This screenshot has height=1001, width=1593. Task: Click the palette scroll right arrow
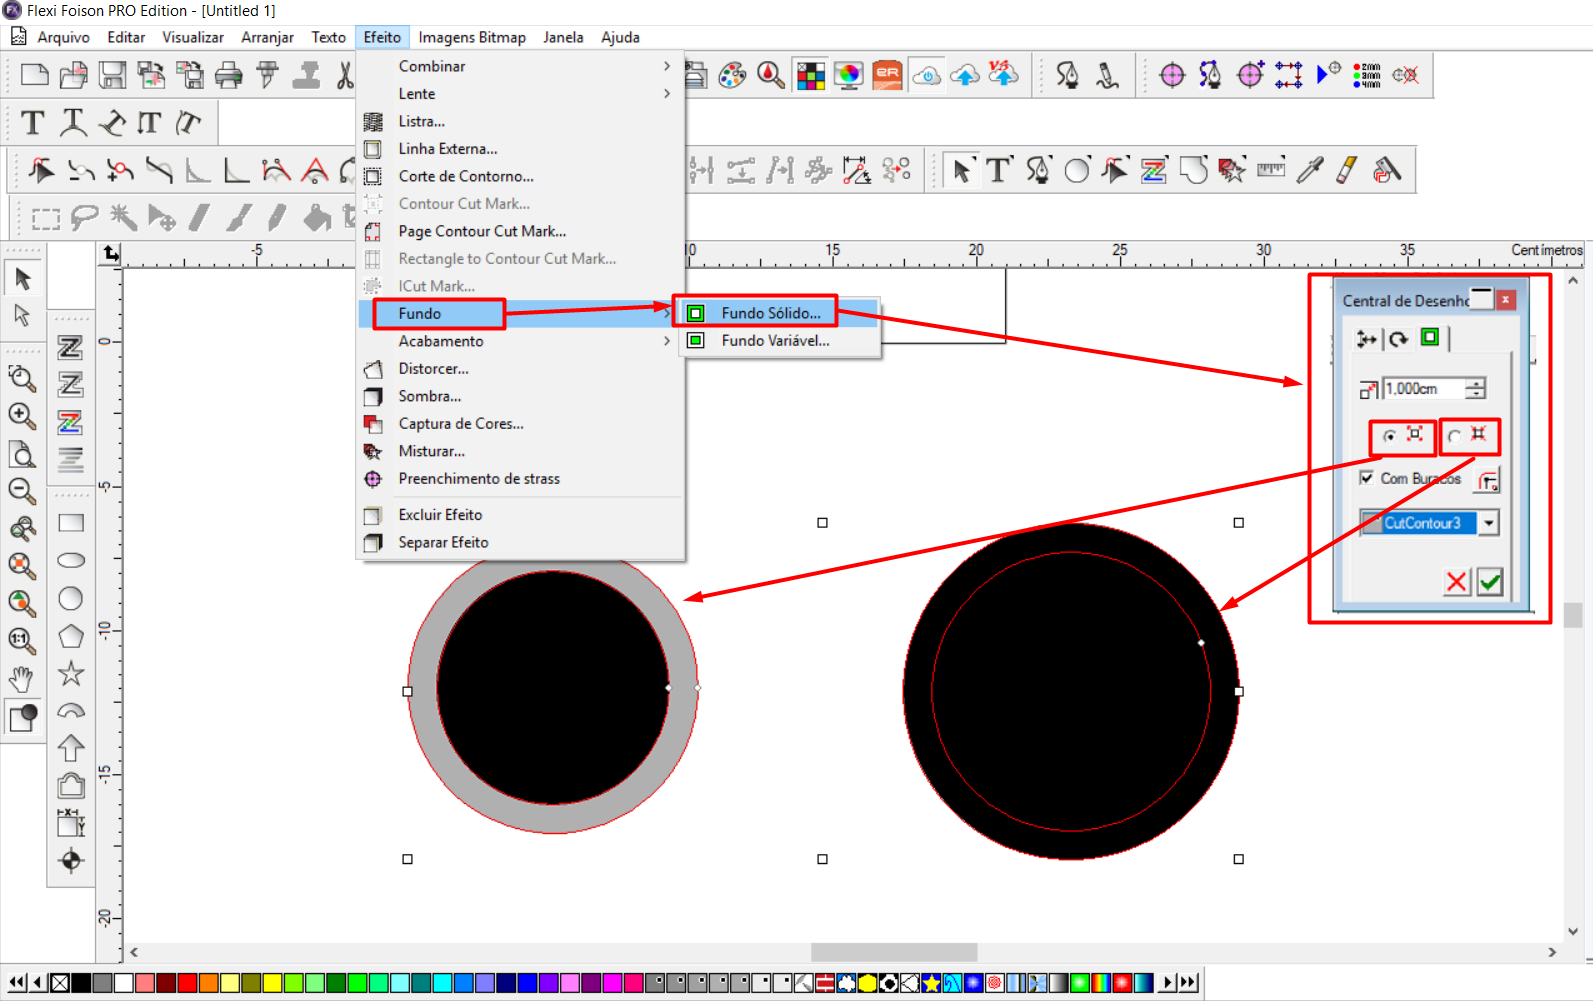pyautogui.click(x=1166, y=983)
